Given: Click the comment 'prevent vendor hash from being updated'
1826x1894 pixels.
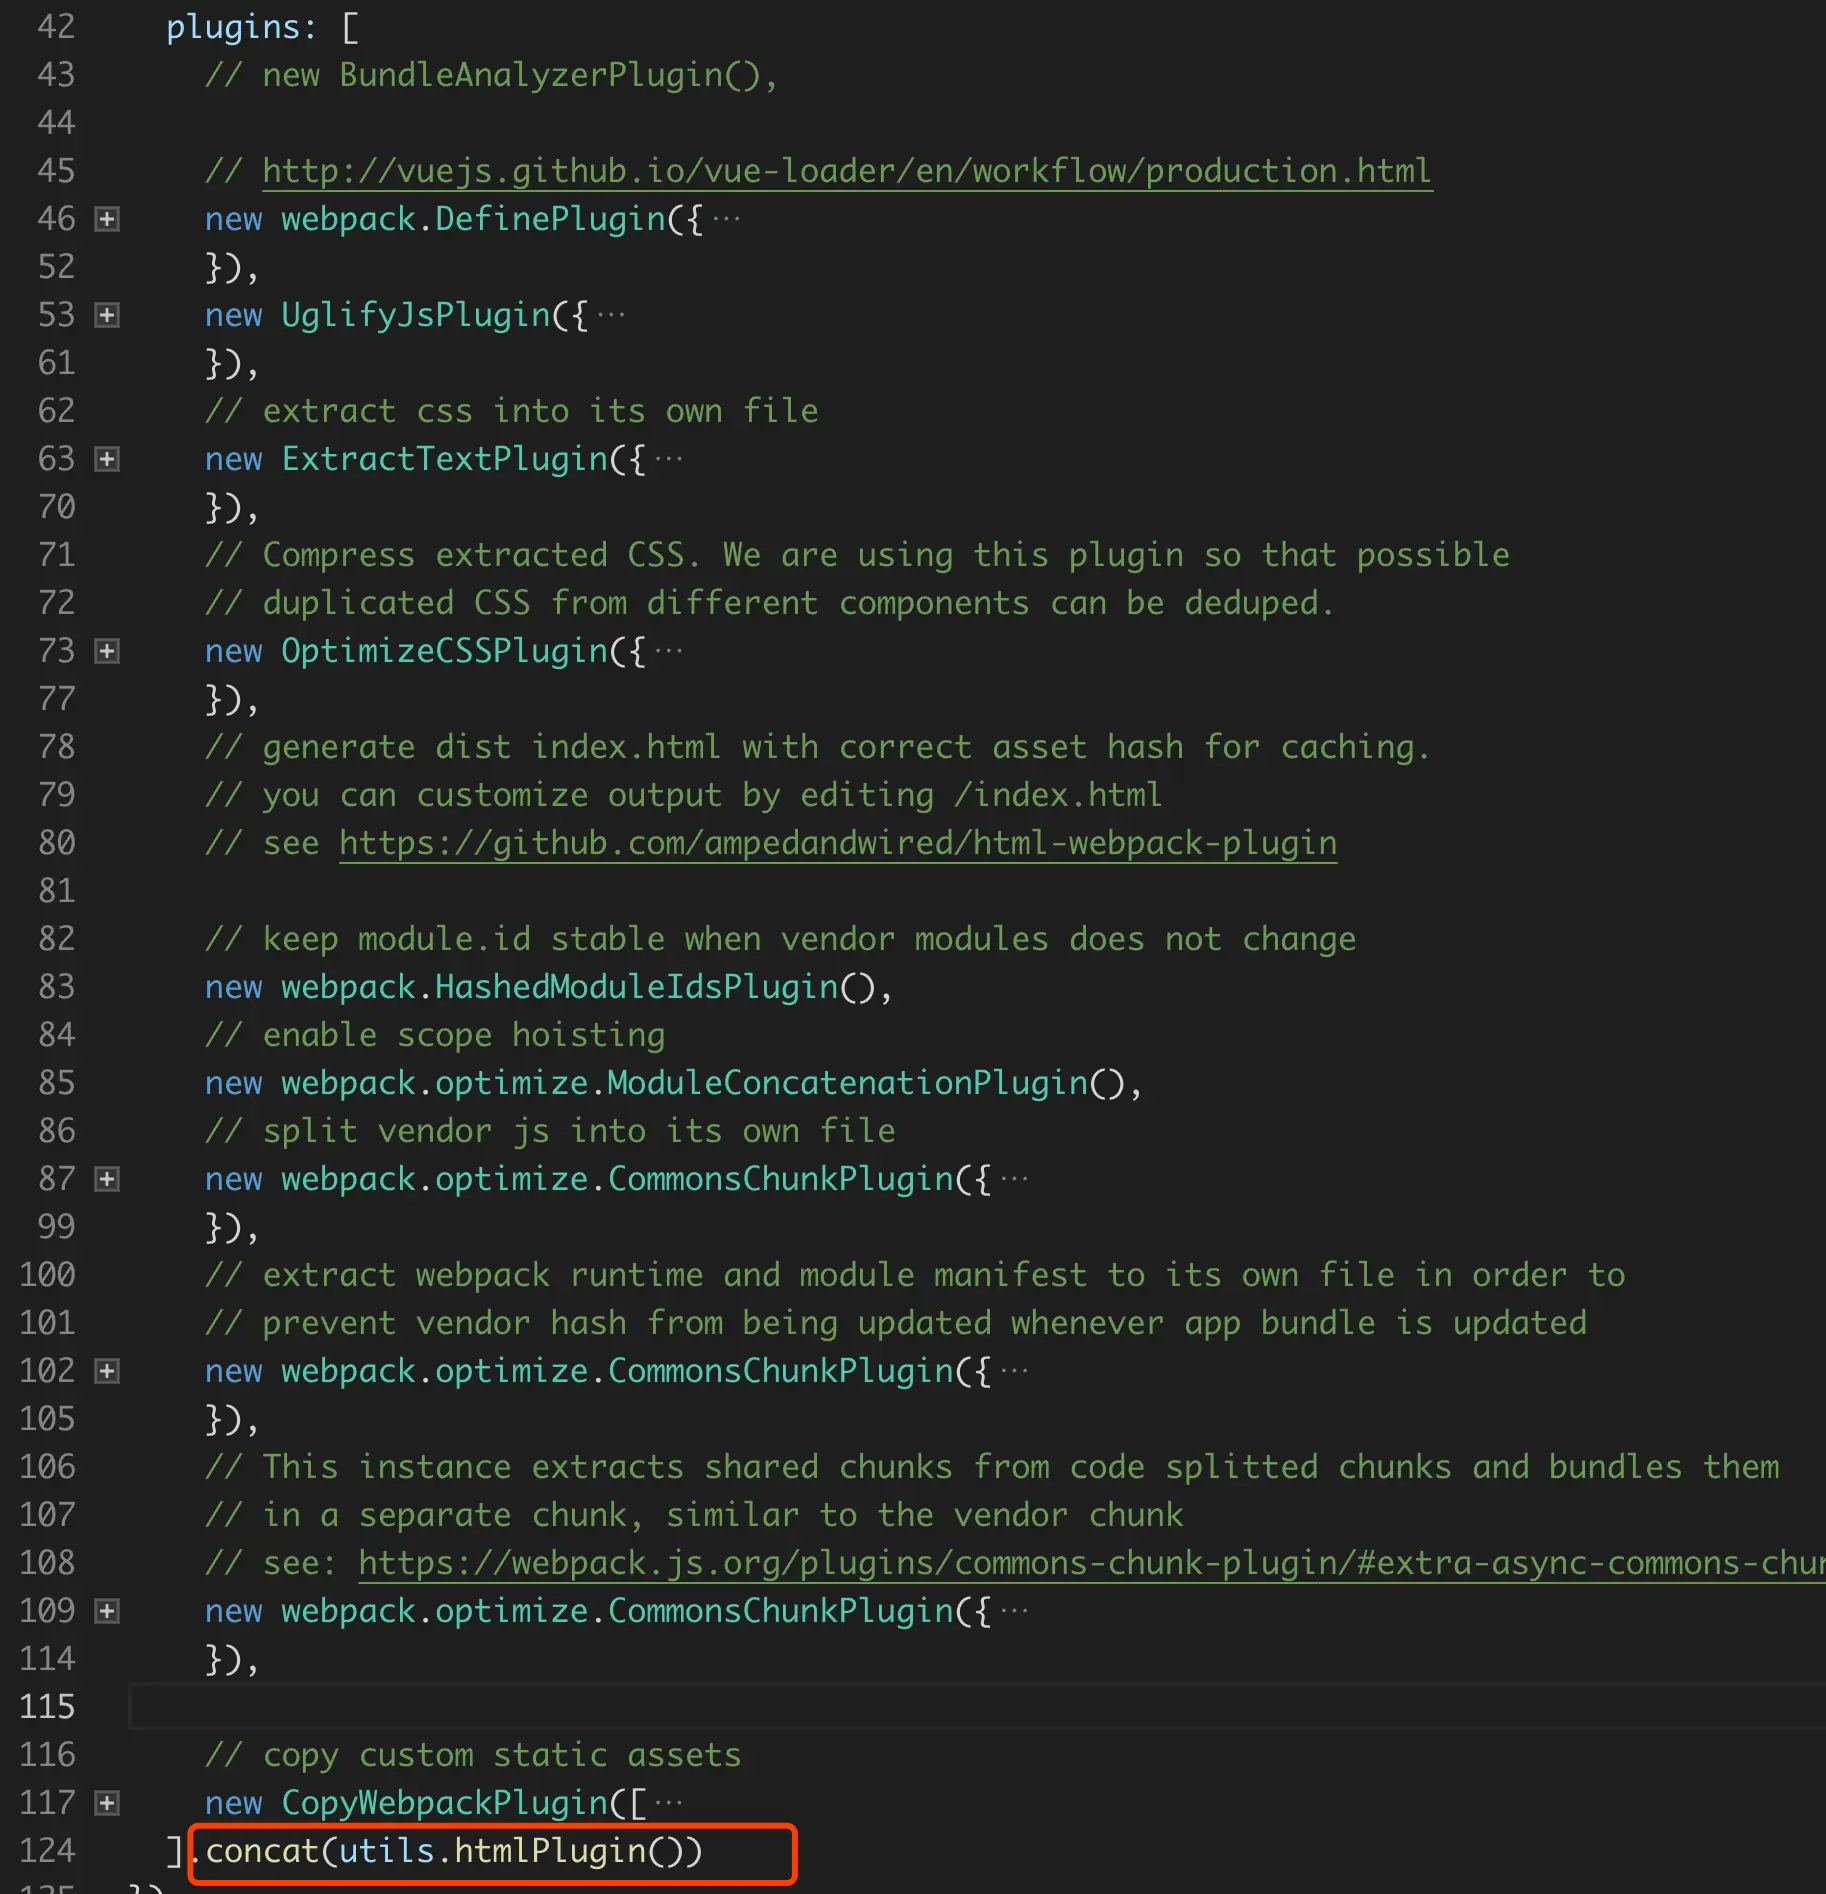Looking at the screenshot, I should [896, 1323].
